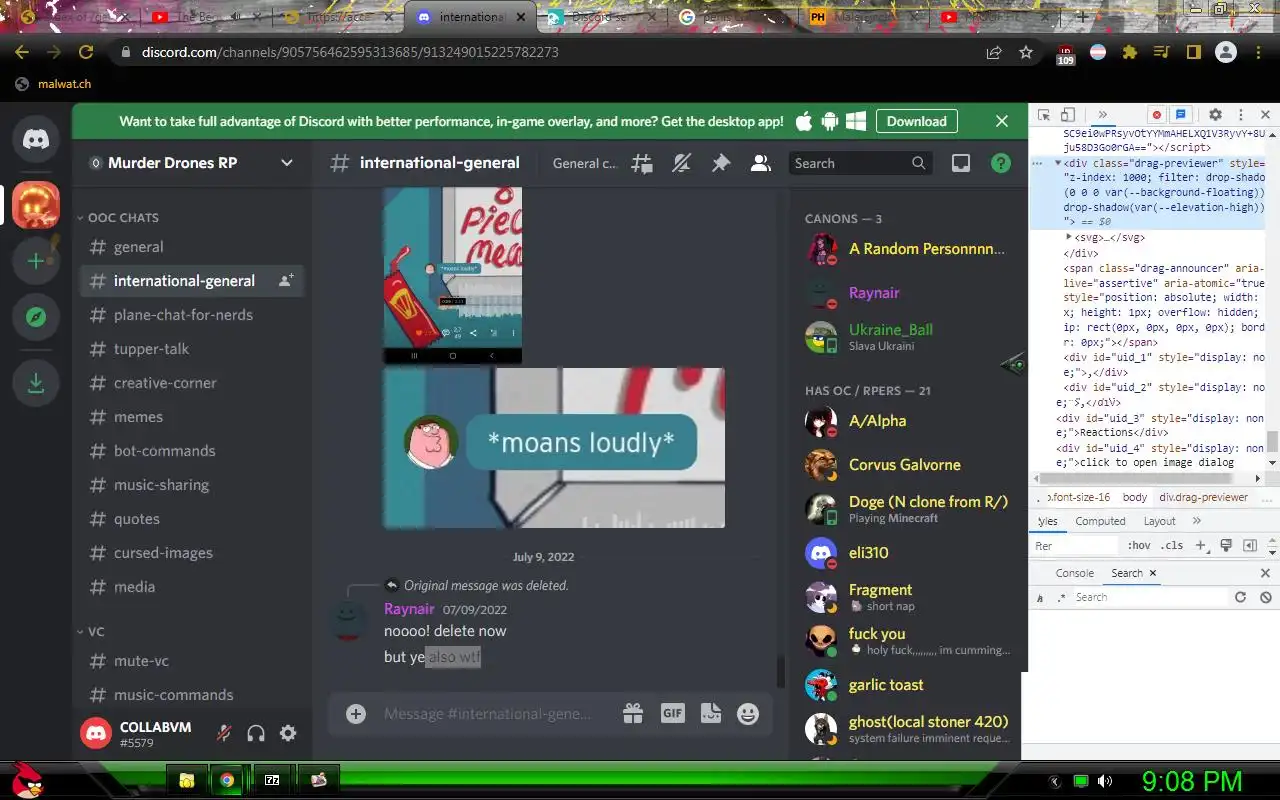
Task: Open Explore Public Servers compass icon
Action: [36, 318]
